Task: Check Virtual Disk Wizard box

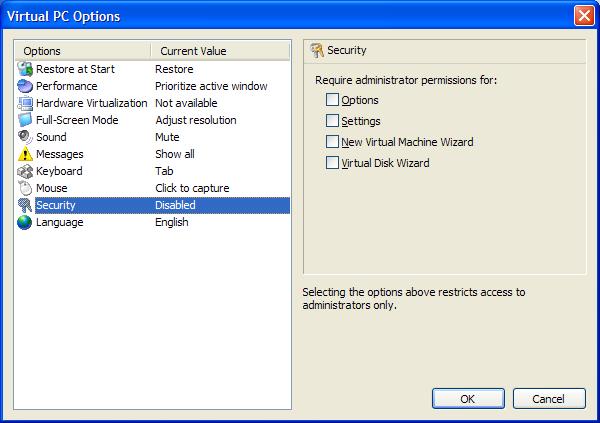Action: tap(332, 163)
